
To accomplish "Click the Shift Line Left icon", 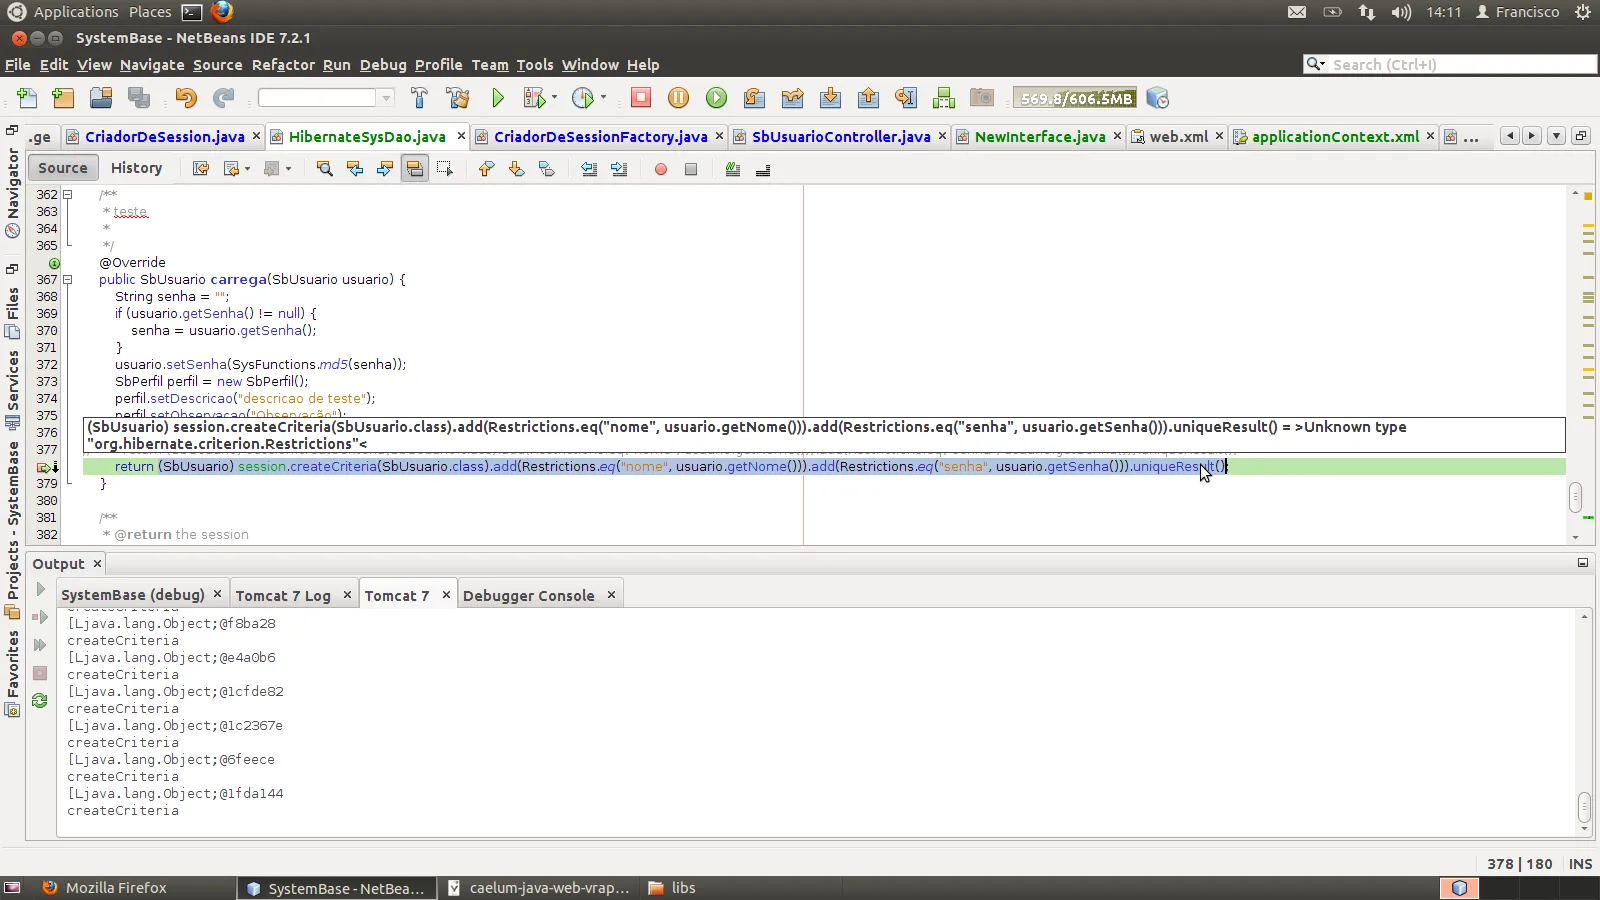I will tap(589, 169).
